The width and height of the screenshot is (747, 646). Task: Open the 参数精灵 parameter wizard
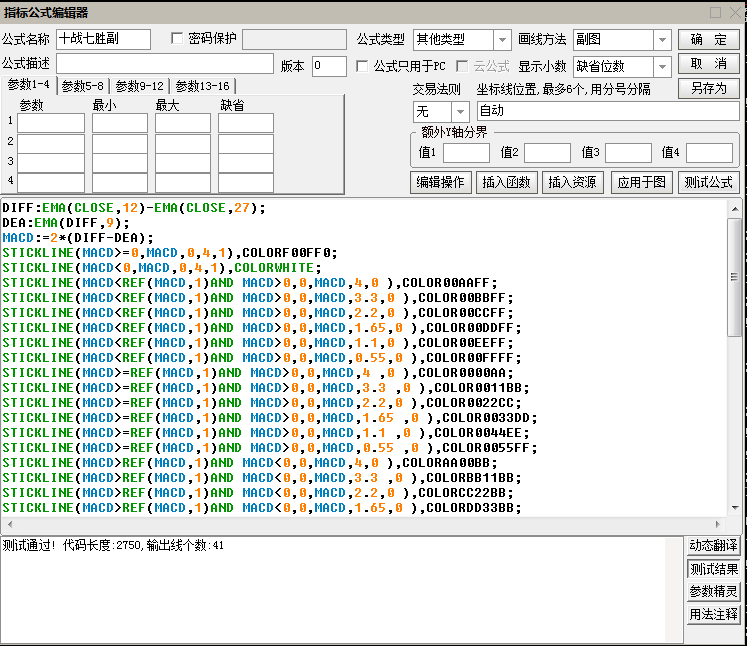coord(713,592)
